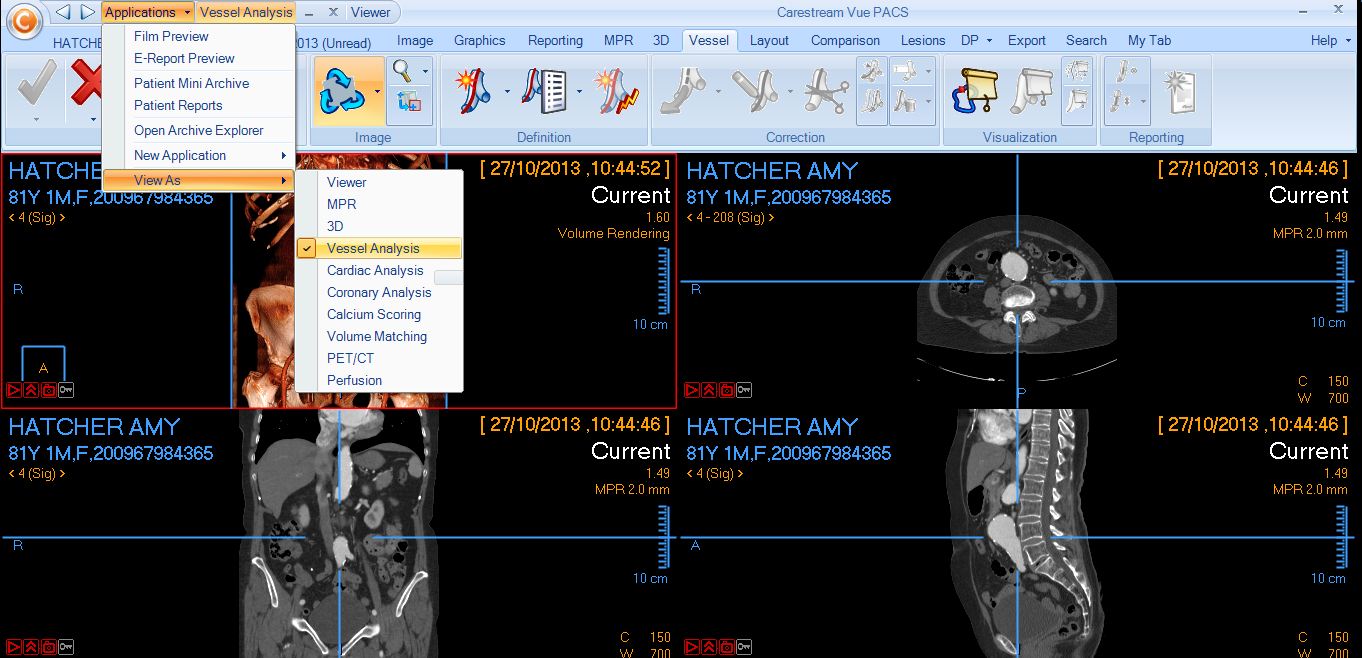Click the red X reject icon
1362x658 pixels.
click(86, 85)
